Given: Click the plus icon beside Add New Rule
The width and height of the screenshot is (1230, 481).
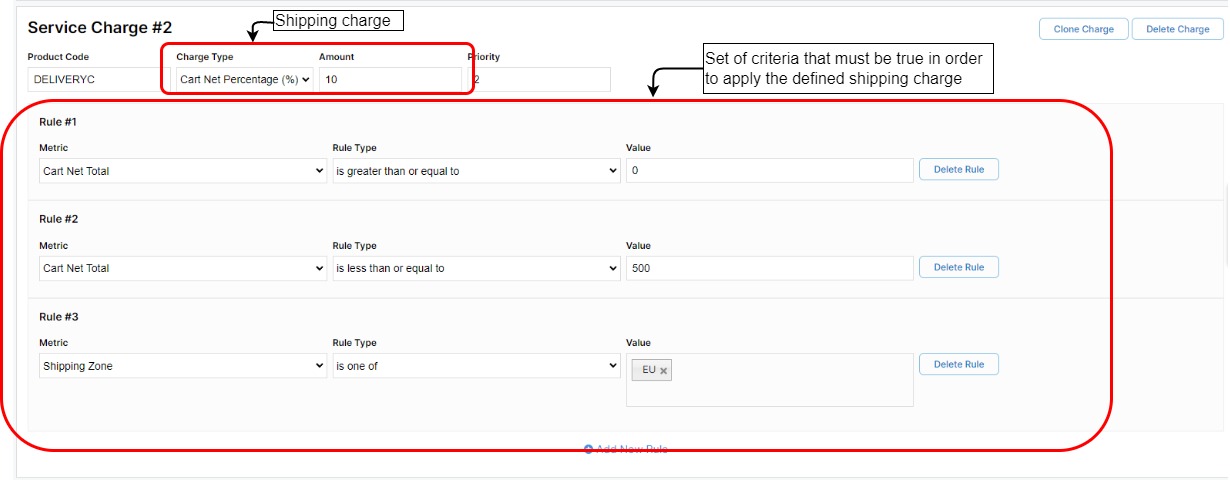Looking at the screenshot, I should coord(588,449).
